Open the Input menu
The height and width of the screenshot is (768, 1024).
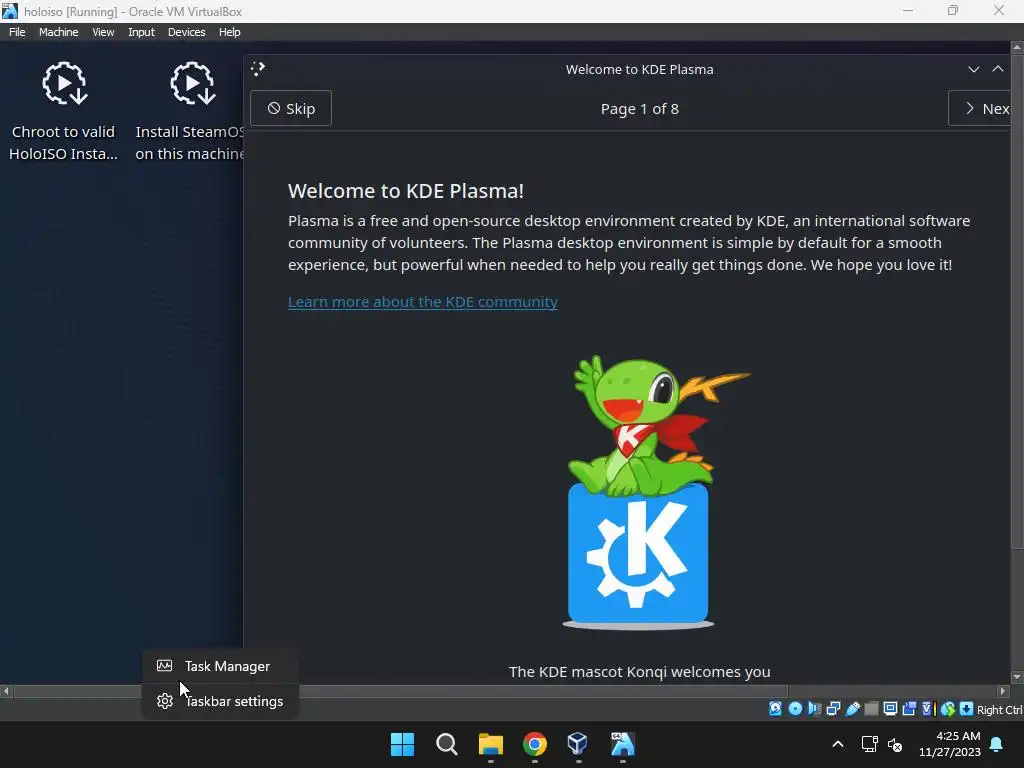[141, 32]
